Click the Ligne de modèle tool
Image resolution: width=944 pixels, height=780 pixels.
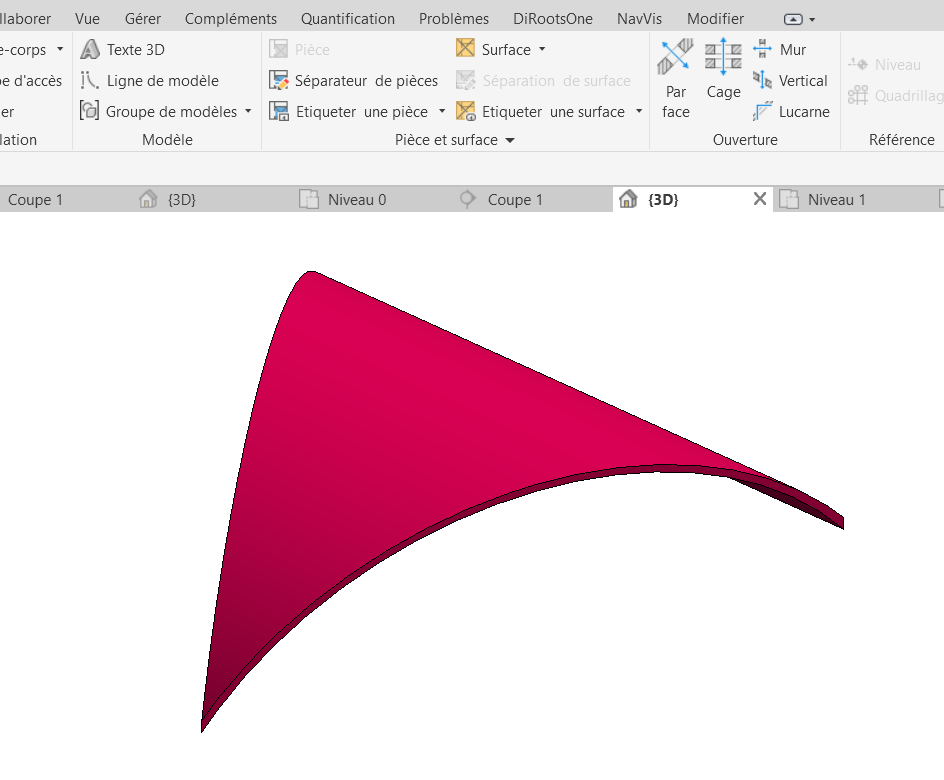[150, 81]
